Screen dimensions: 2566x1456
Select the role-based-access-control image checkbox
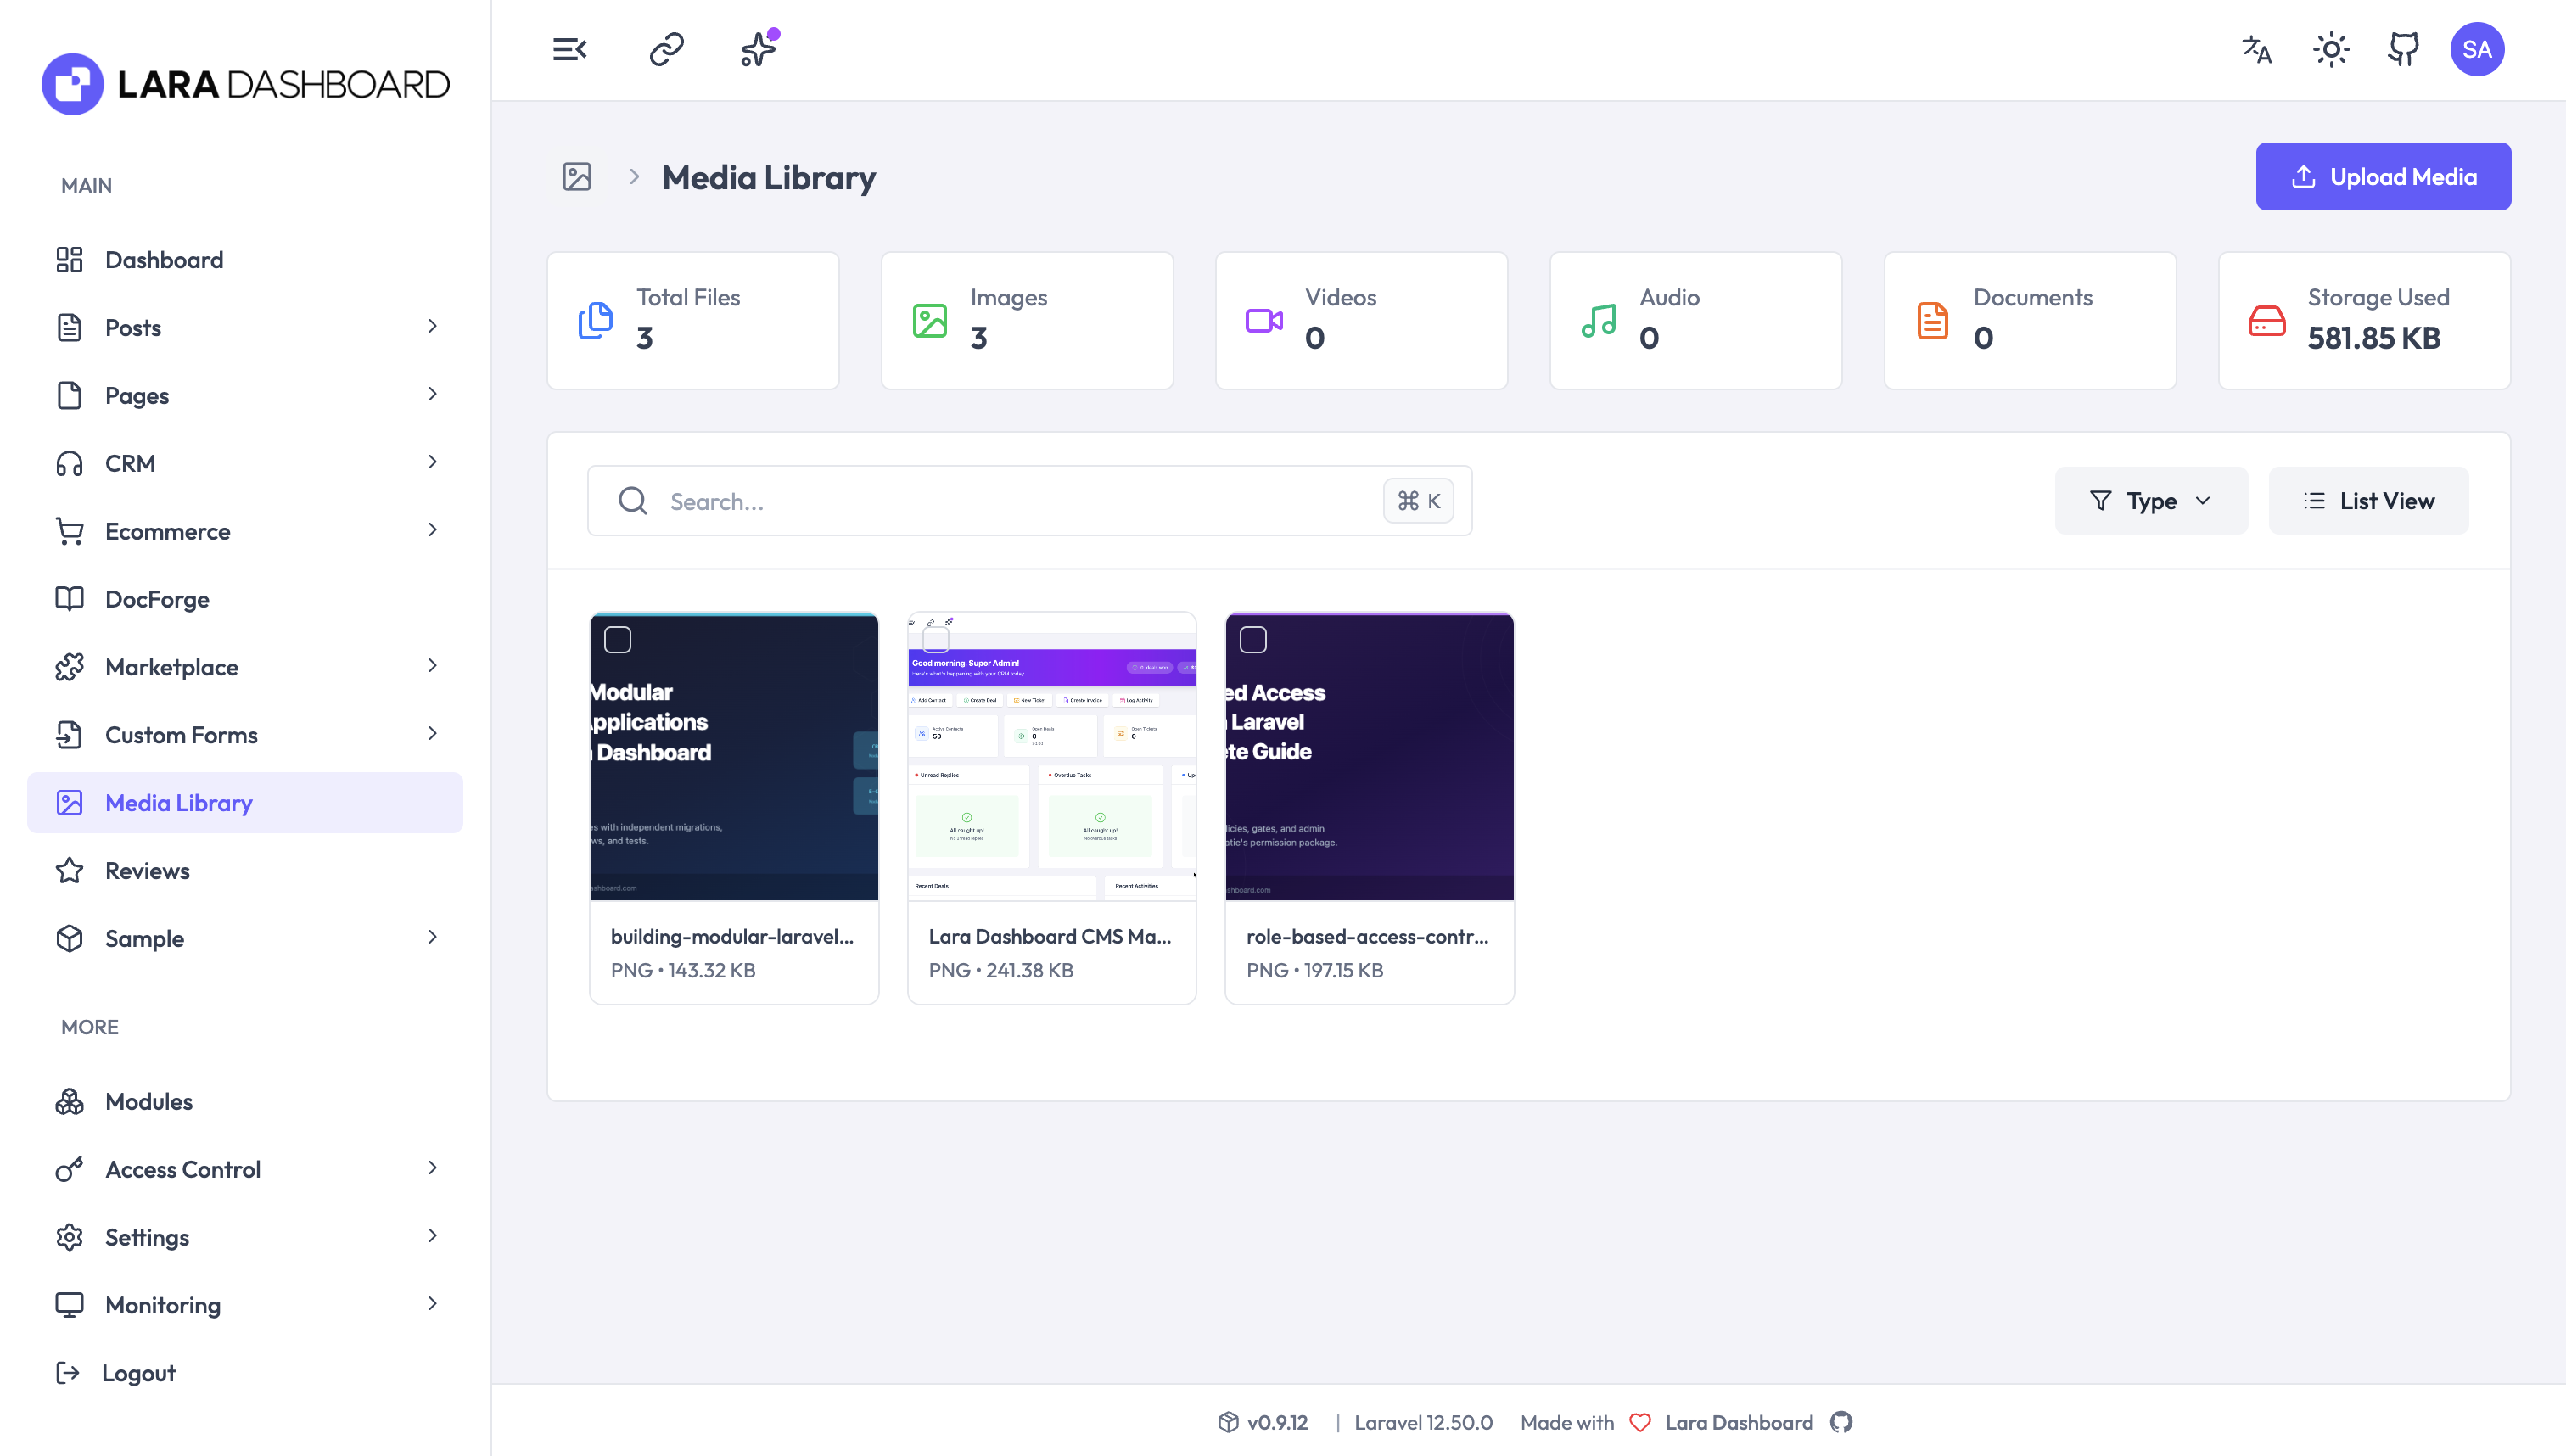coord(1253,639)
